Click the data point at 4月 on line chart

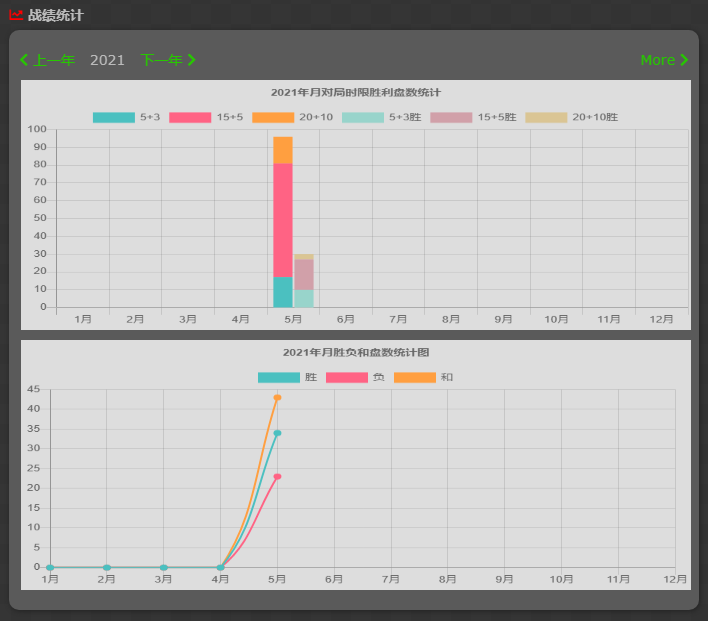pyautogui.click(x=220, y=567)
